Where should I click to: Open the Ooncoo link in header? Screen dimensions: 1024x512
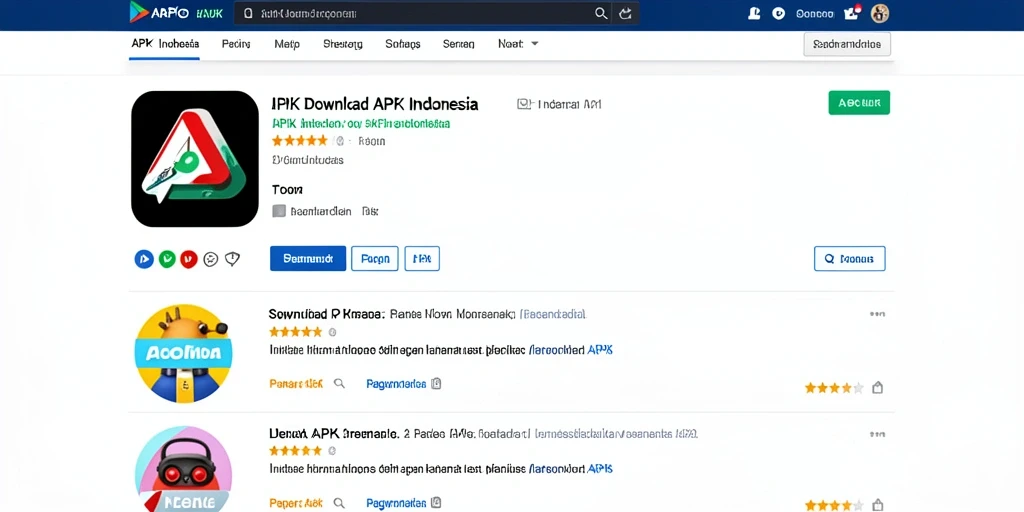(814, 14)
